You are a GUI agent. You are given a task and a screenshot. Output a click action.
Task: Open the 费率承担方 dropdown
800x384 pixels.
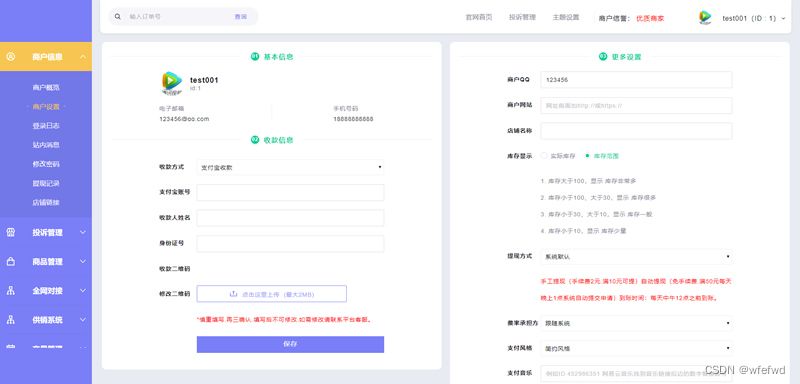636,323
